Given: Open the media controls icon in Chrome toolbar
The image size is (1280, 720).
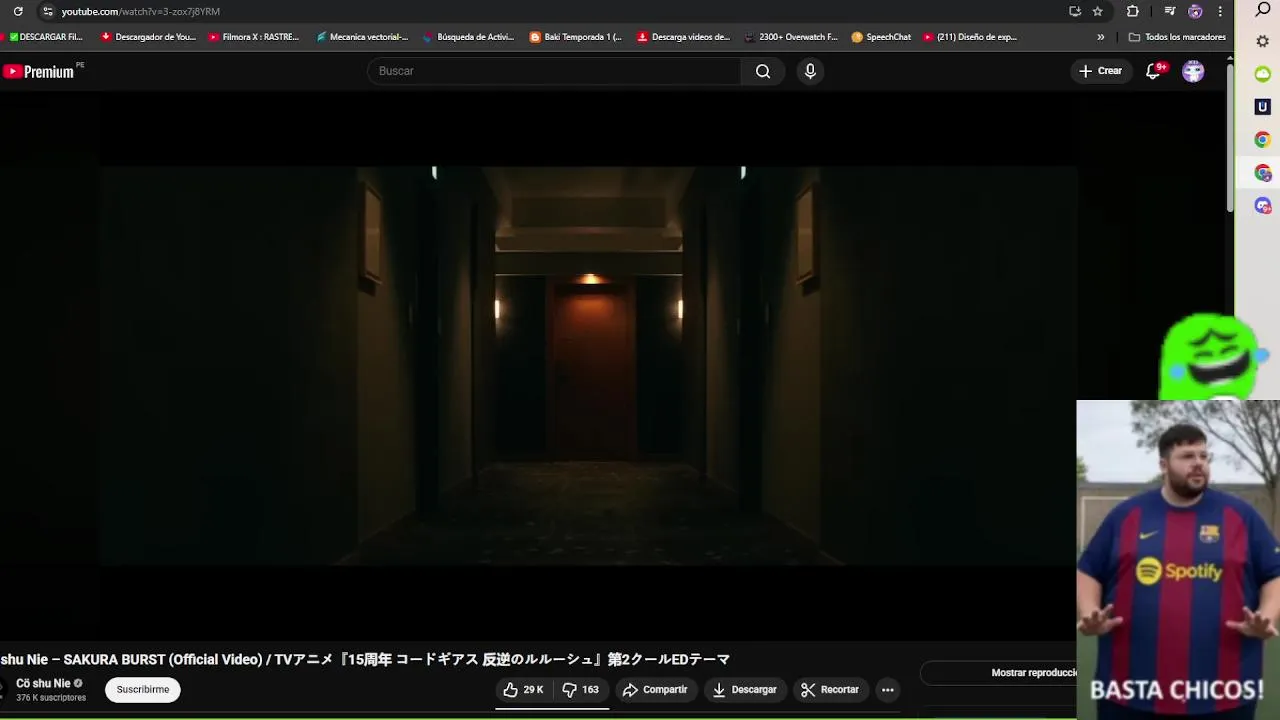Looking at the screenshot, I should (x=1170, y=11).
